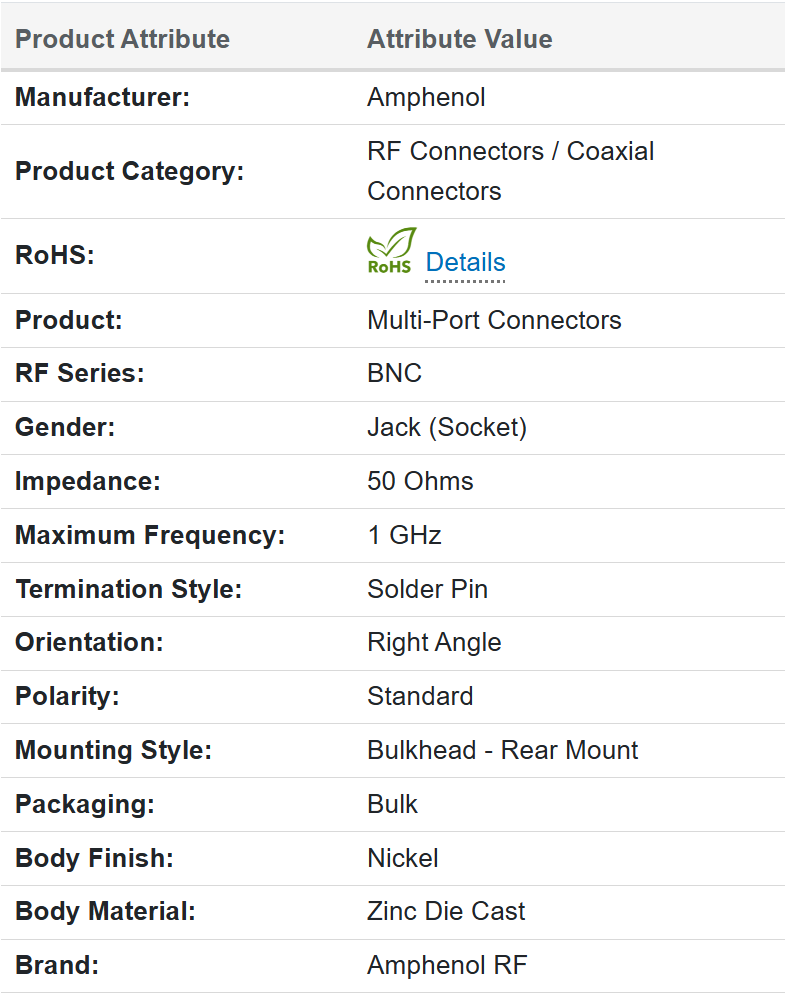The image size is (785, 995).
Task: Select the Right Angle orientation value
Action: [434, 643]
